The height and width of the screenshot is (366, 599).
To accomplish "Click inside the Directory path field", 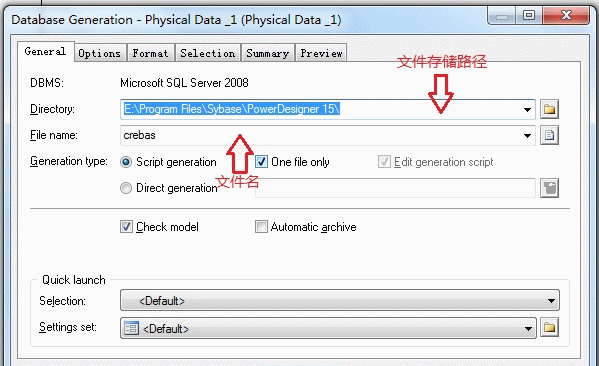I will pyautogui.click(x=328, y=109).
